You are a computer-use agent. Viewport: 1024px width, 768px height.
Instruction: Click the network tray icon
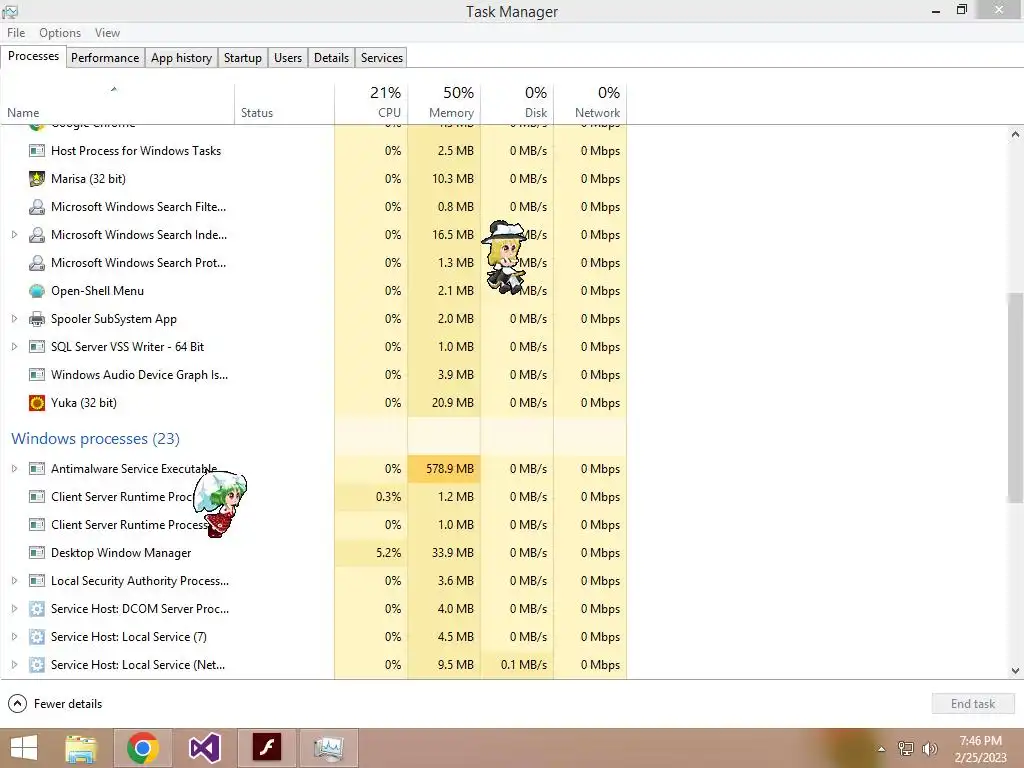coord(906,748)
